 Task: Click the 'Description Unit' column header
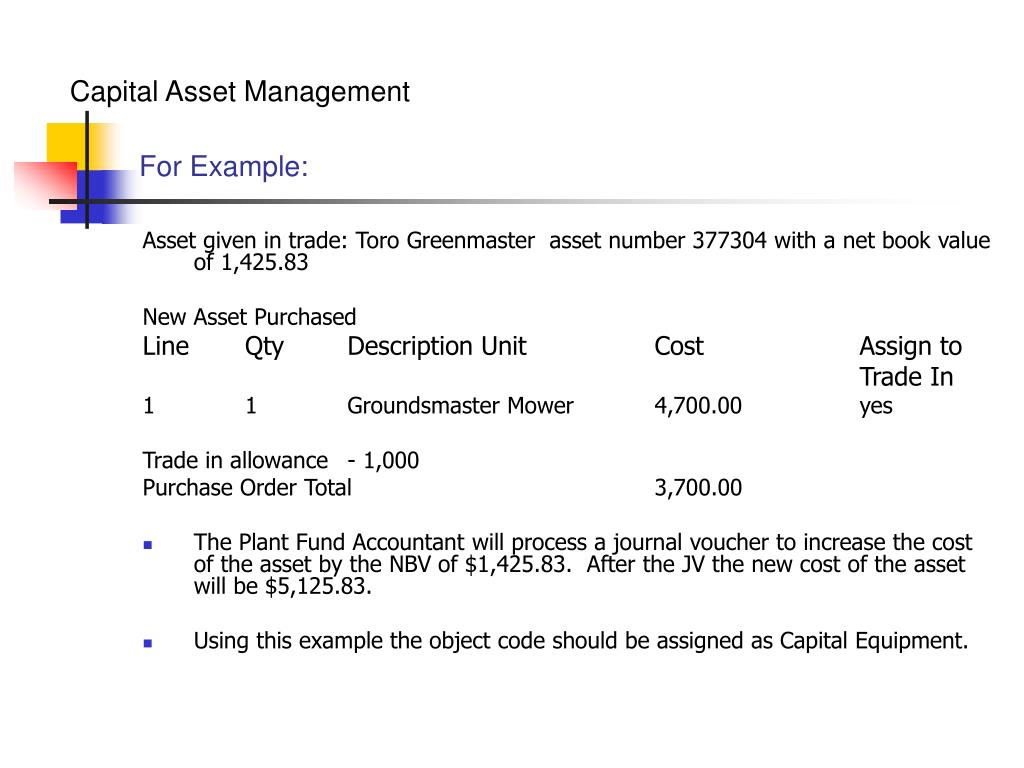[437, 346]
